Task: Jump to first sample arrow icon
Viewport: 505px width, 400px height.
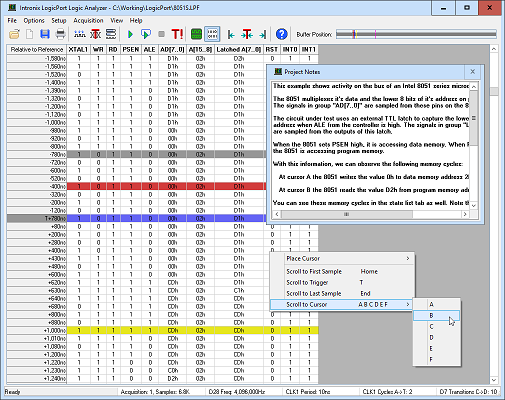Action: tap(231, 34)
